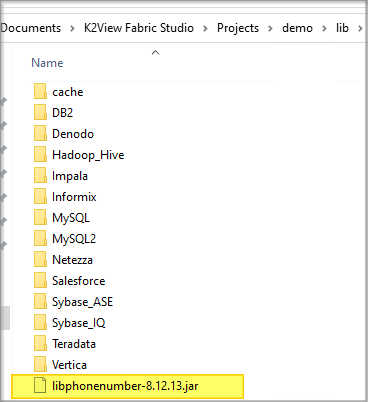Click the Denodo folder icon
Image resolution: width=368 pixels, height=402 pixels.
click(x=40, y=134)
